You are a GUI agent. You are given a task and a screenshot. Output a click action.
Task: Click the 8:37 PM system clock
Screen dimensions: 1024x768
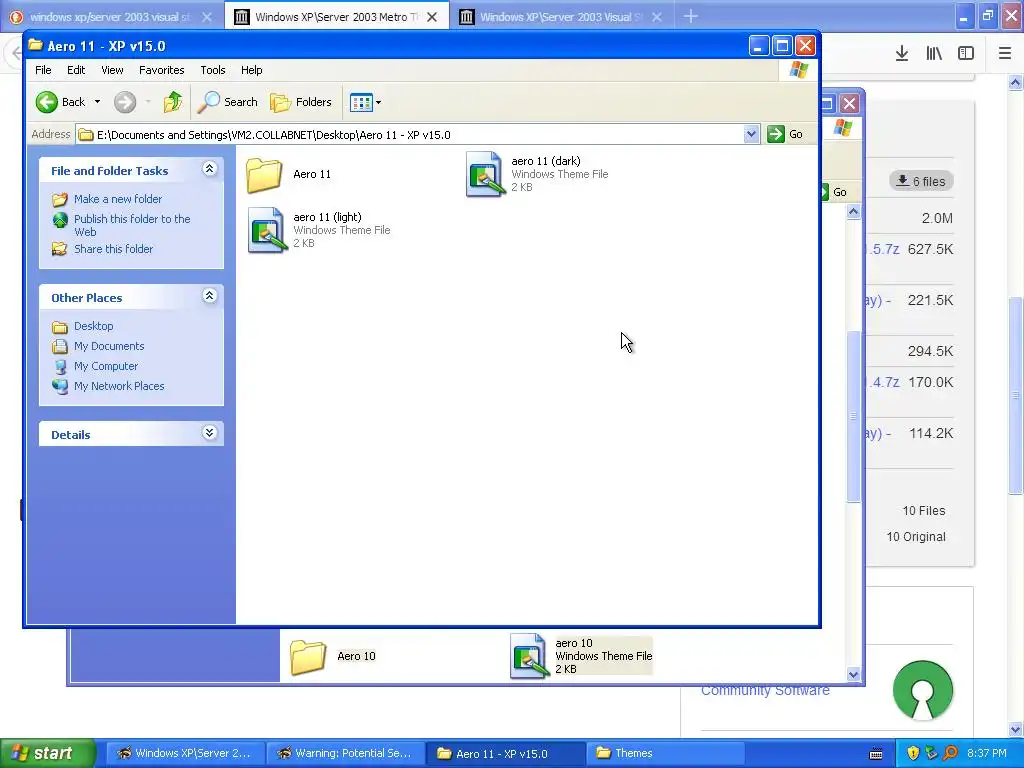point(987,753)
